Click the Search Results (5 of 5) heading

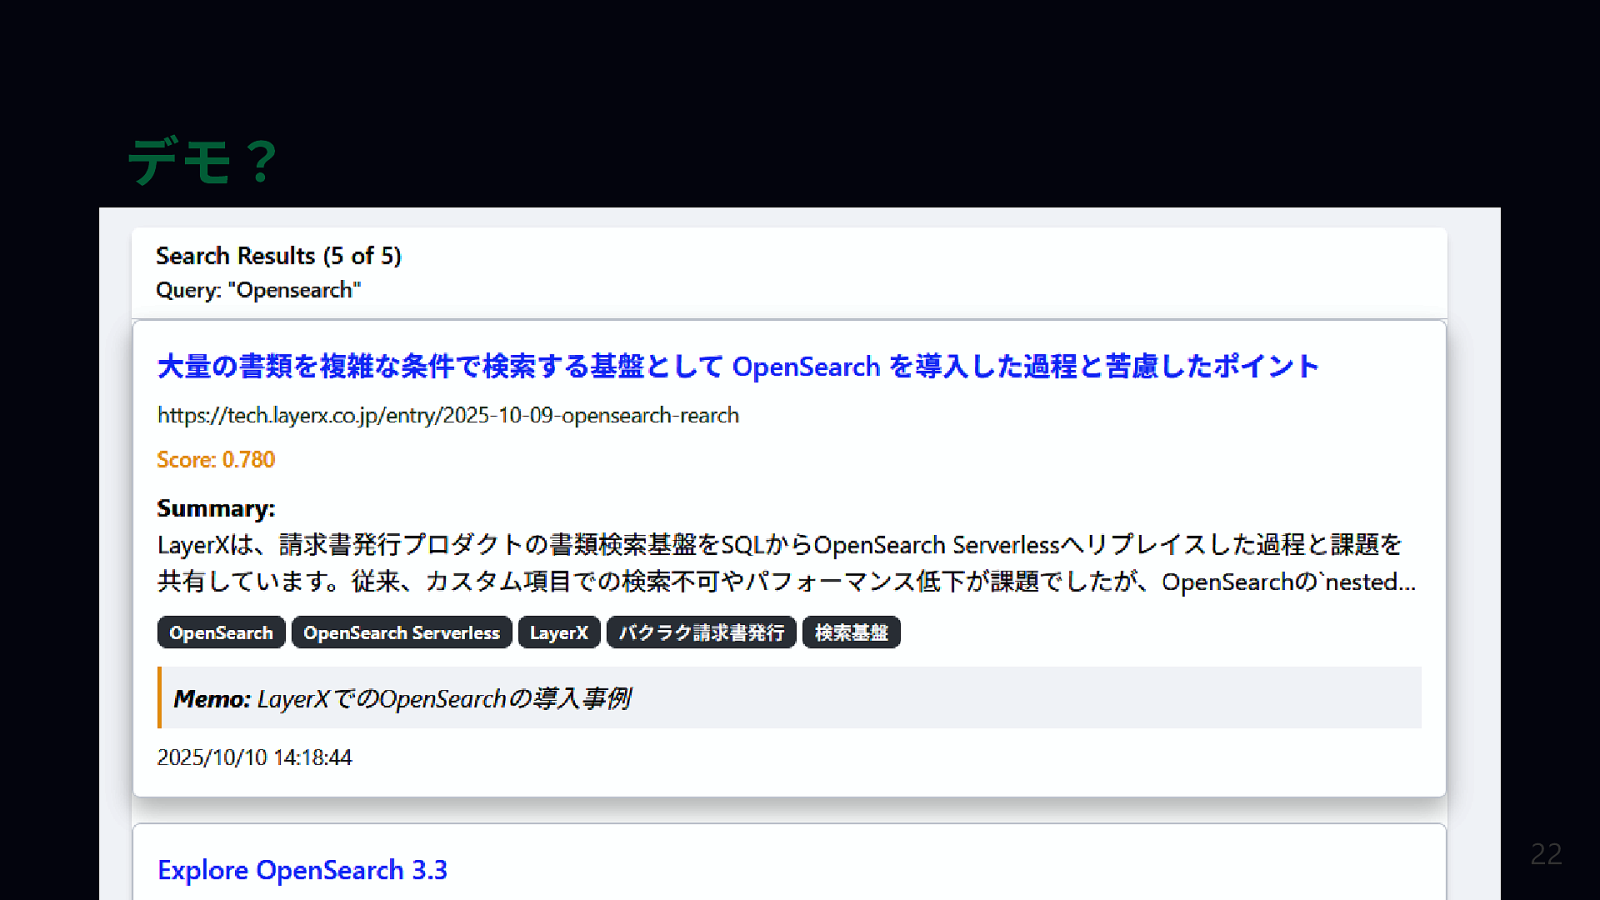pyautogui.click(x=278, y=256)
